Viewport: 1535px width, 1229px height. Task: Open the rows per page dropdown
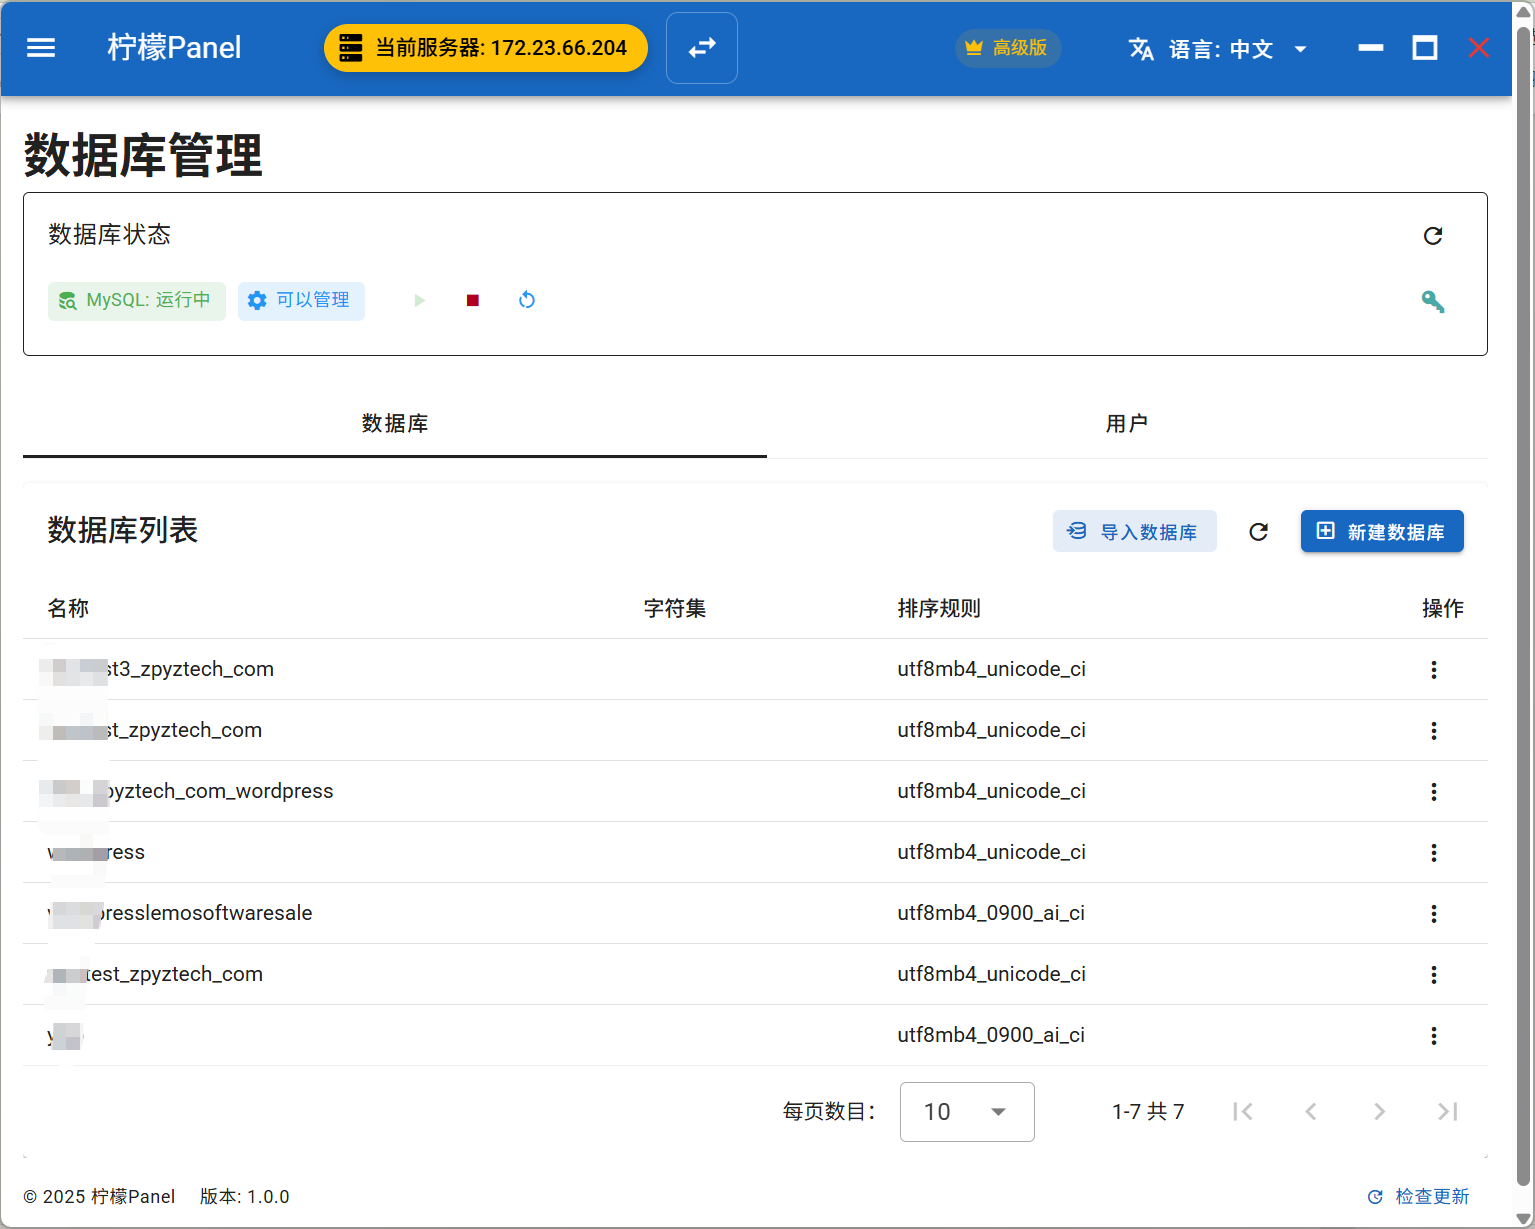click(966, 1112)
